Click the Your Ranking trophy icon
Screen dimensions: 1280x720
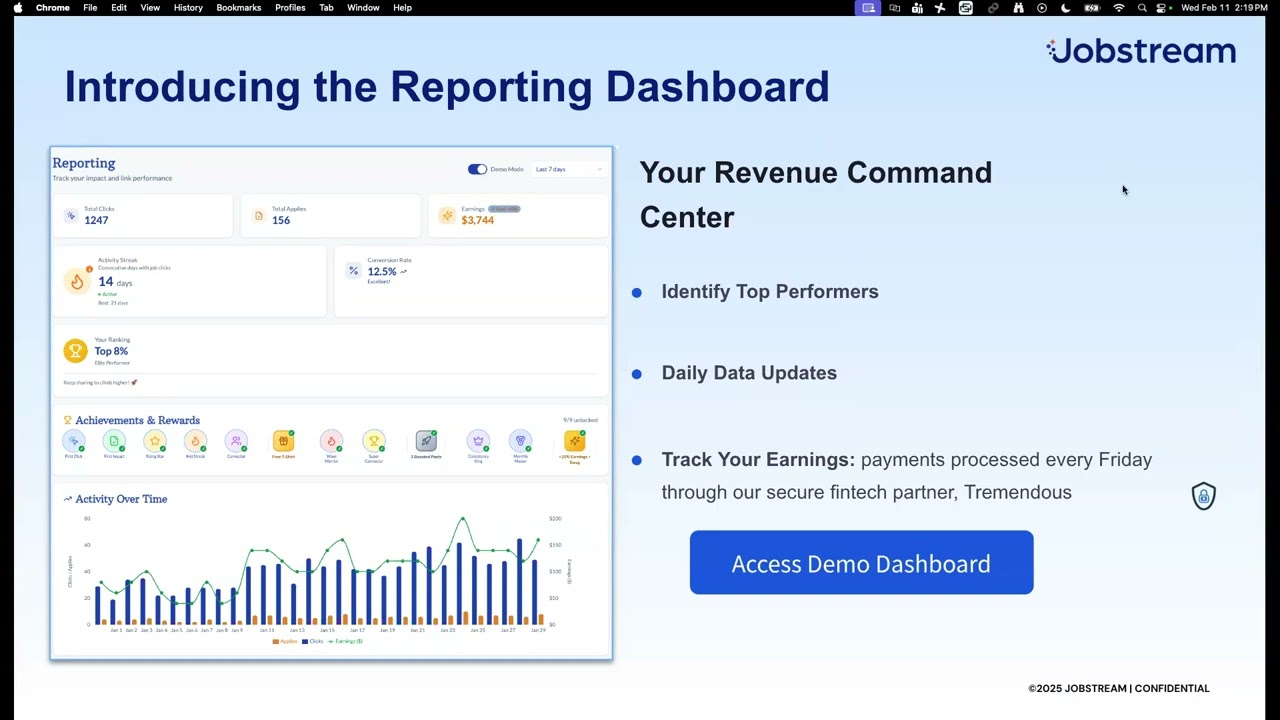click(x=75, y=351)
